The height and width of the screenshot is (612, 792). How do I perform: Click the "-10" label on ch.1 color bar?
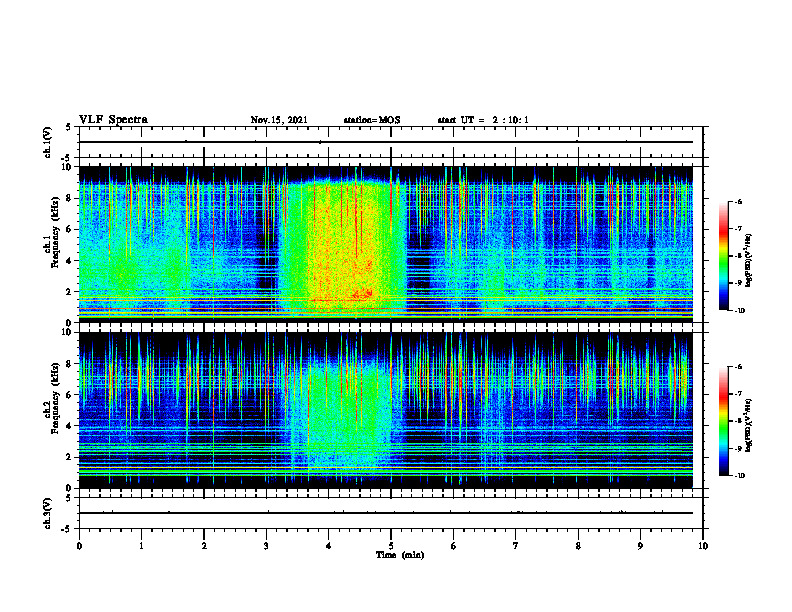point(739,310)
